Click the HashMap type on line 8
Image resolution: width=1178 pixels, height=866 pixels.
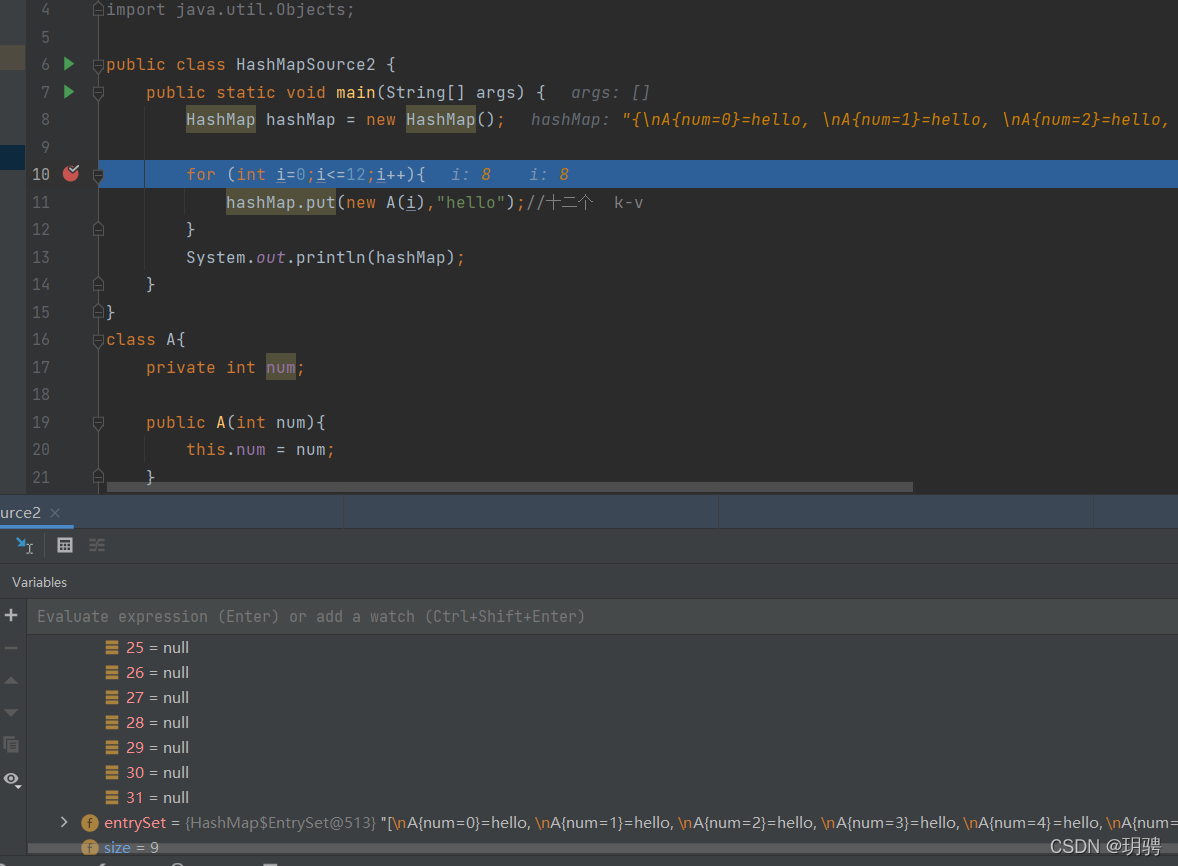(x=221, y=119)
